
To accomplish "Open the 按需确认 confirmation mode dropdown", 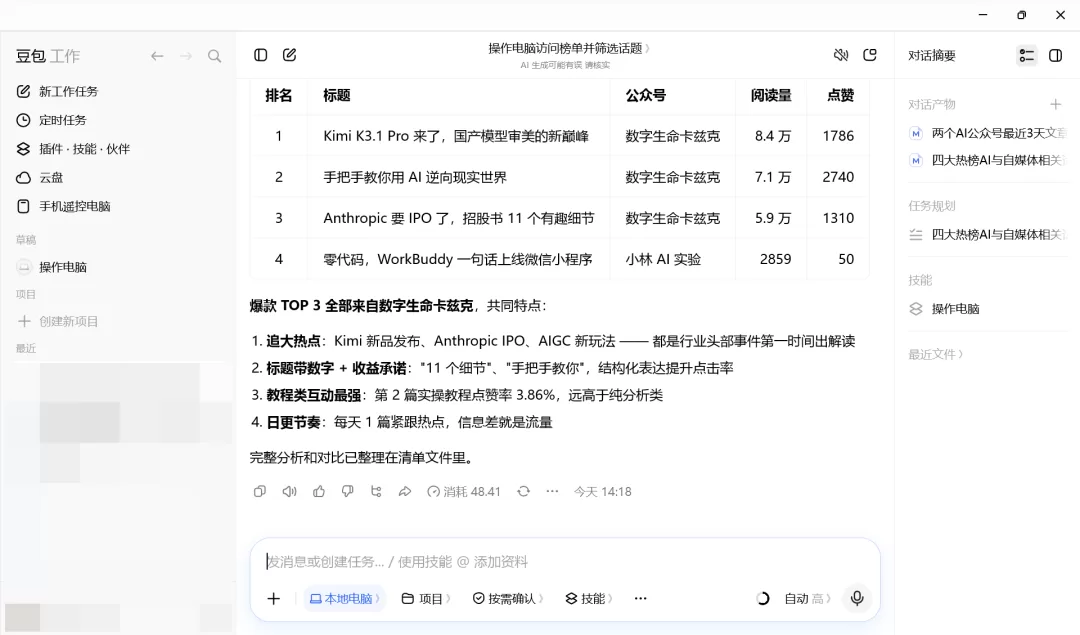I will point(508,598).
